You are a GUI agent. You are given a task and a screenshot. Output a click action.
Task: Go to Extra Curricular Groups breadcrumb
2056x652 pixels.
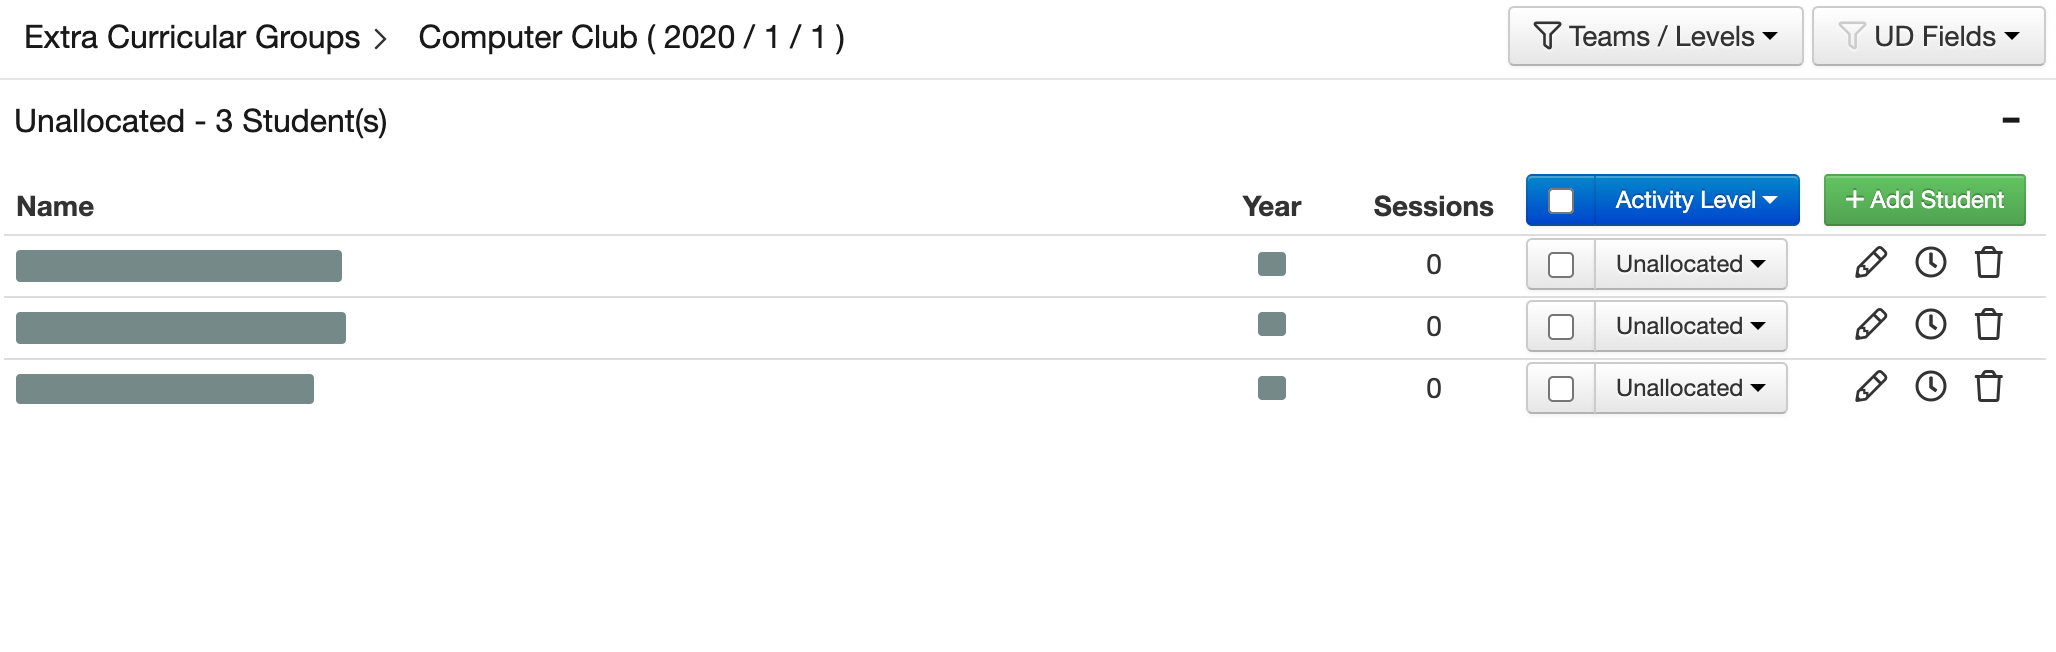click(x=192, y=38)
